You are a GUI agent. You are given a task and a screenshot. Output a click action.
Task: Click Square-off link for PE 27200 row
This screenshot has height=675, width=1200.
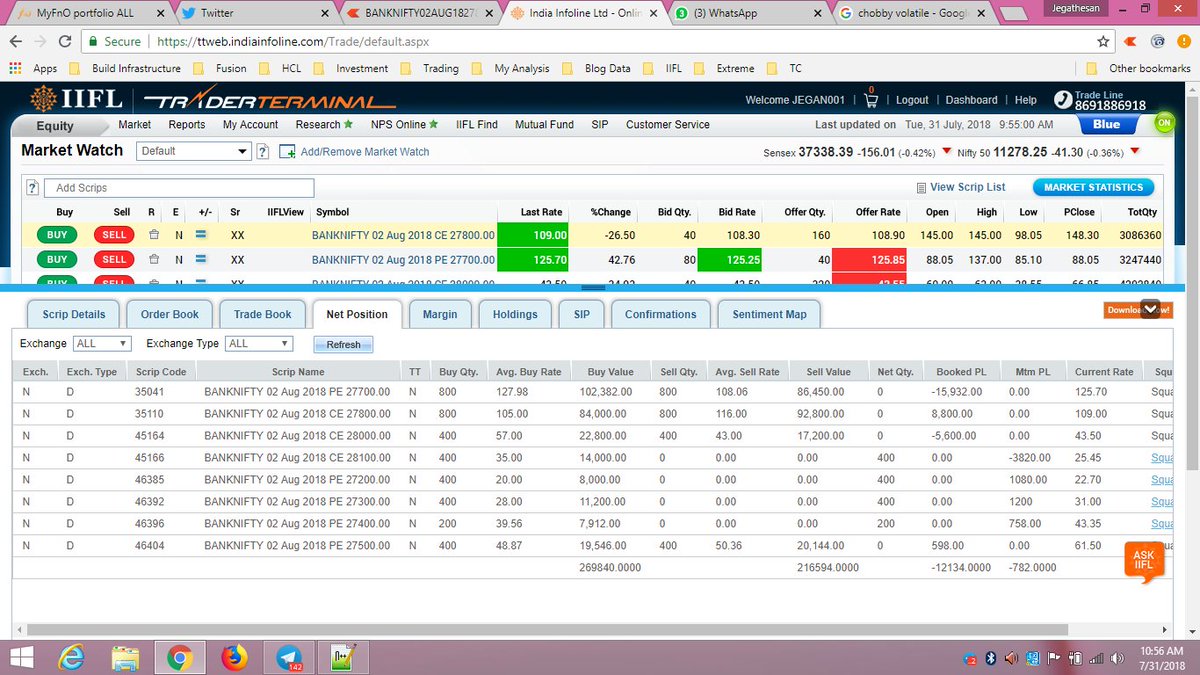click(1162, 480)
